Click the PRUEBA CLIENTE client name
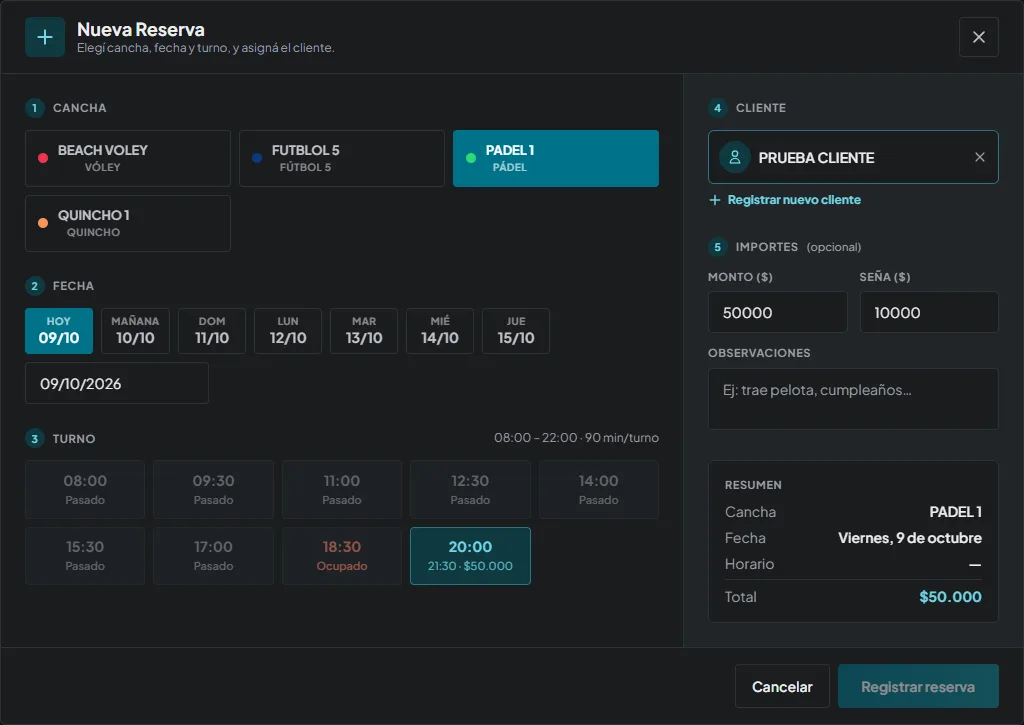This screenshot has width=1024, height=725. coord(816,158)
